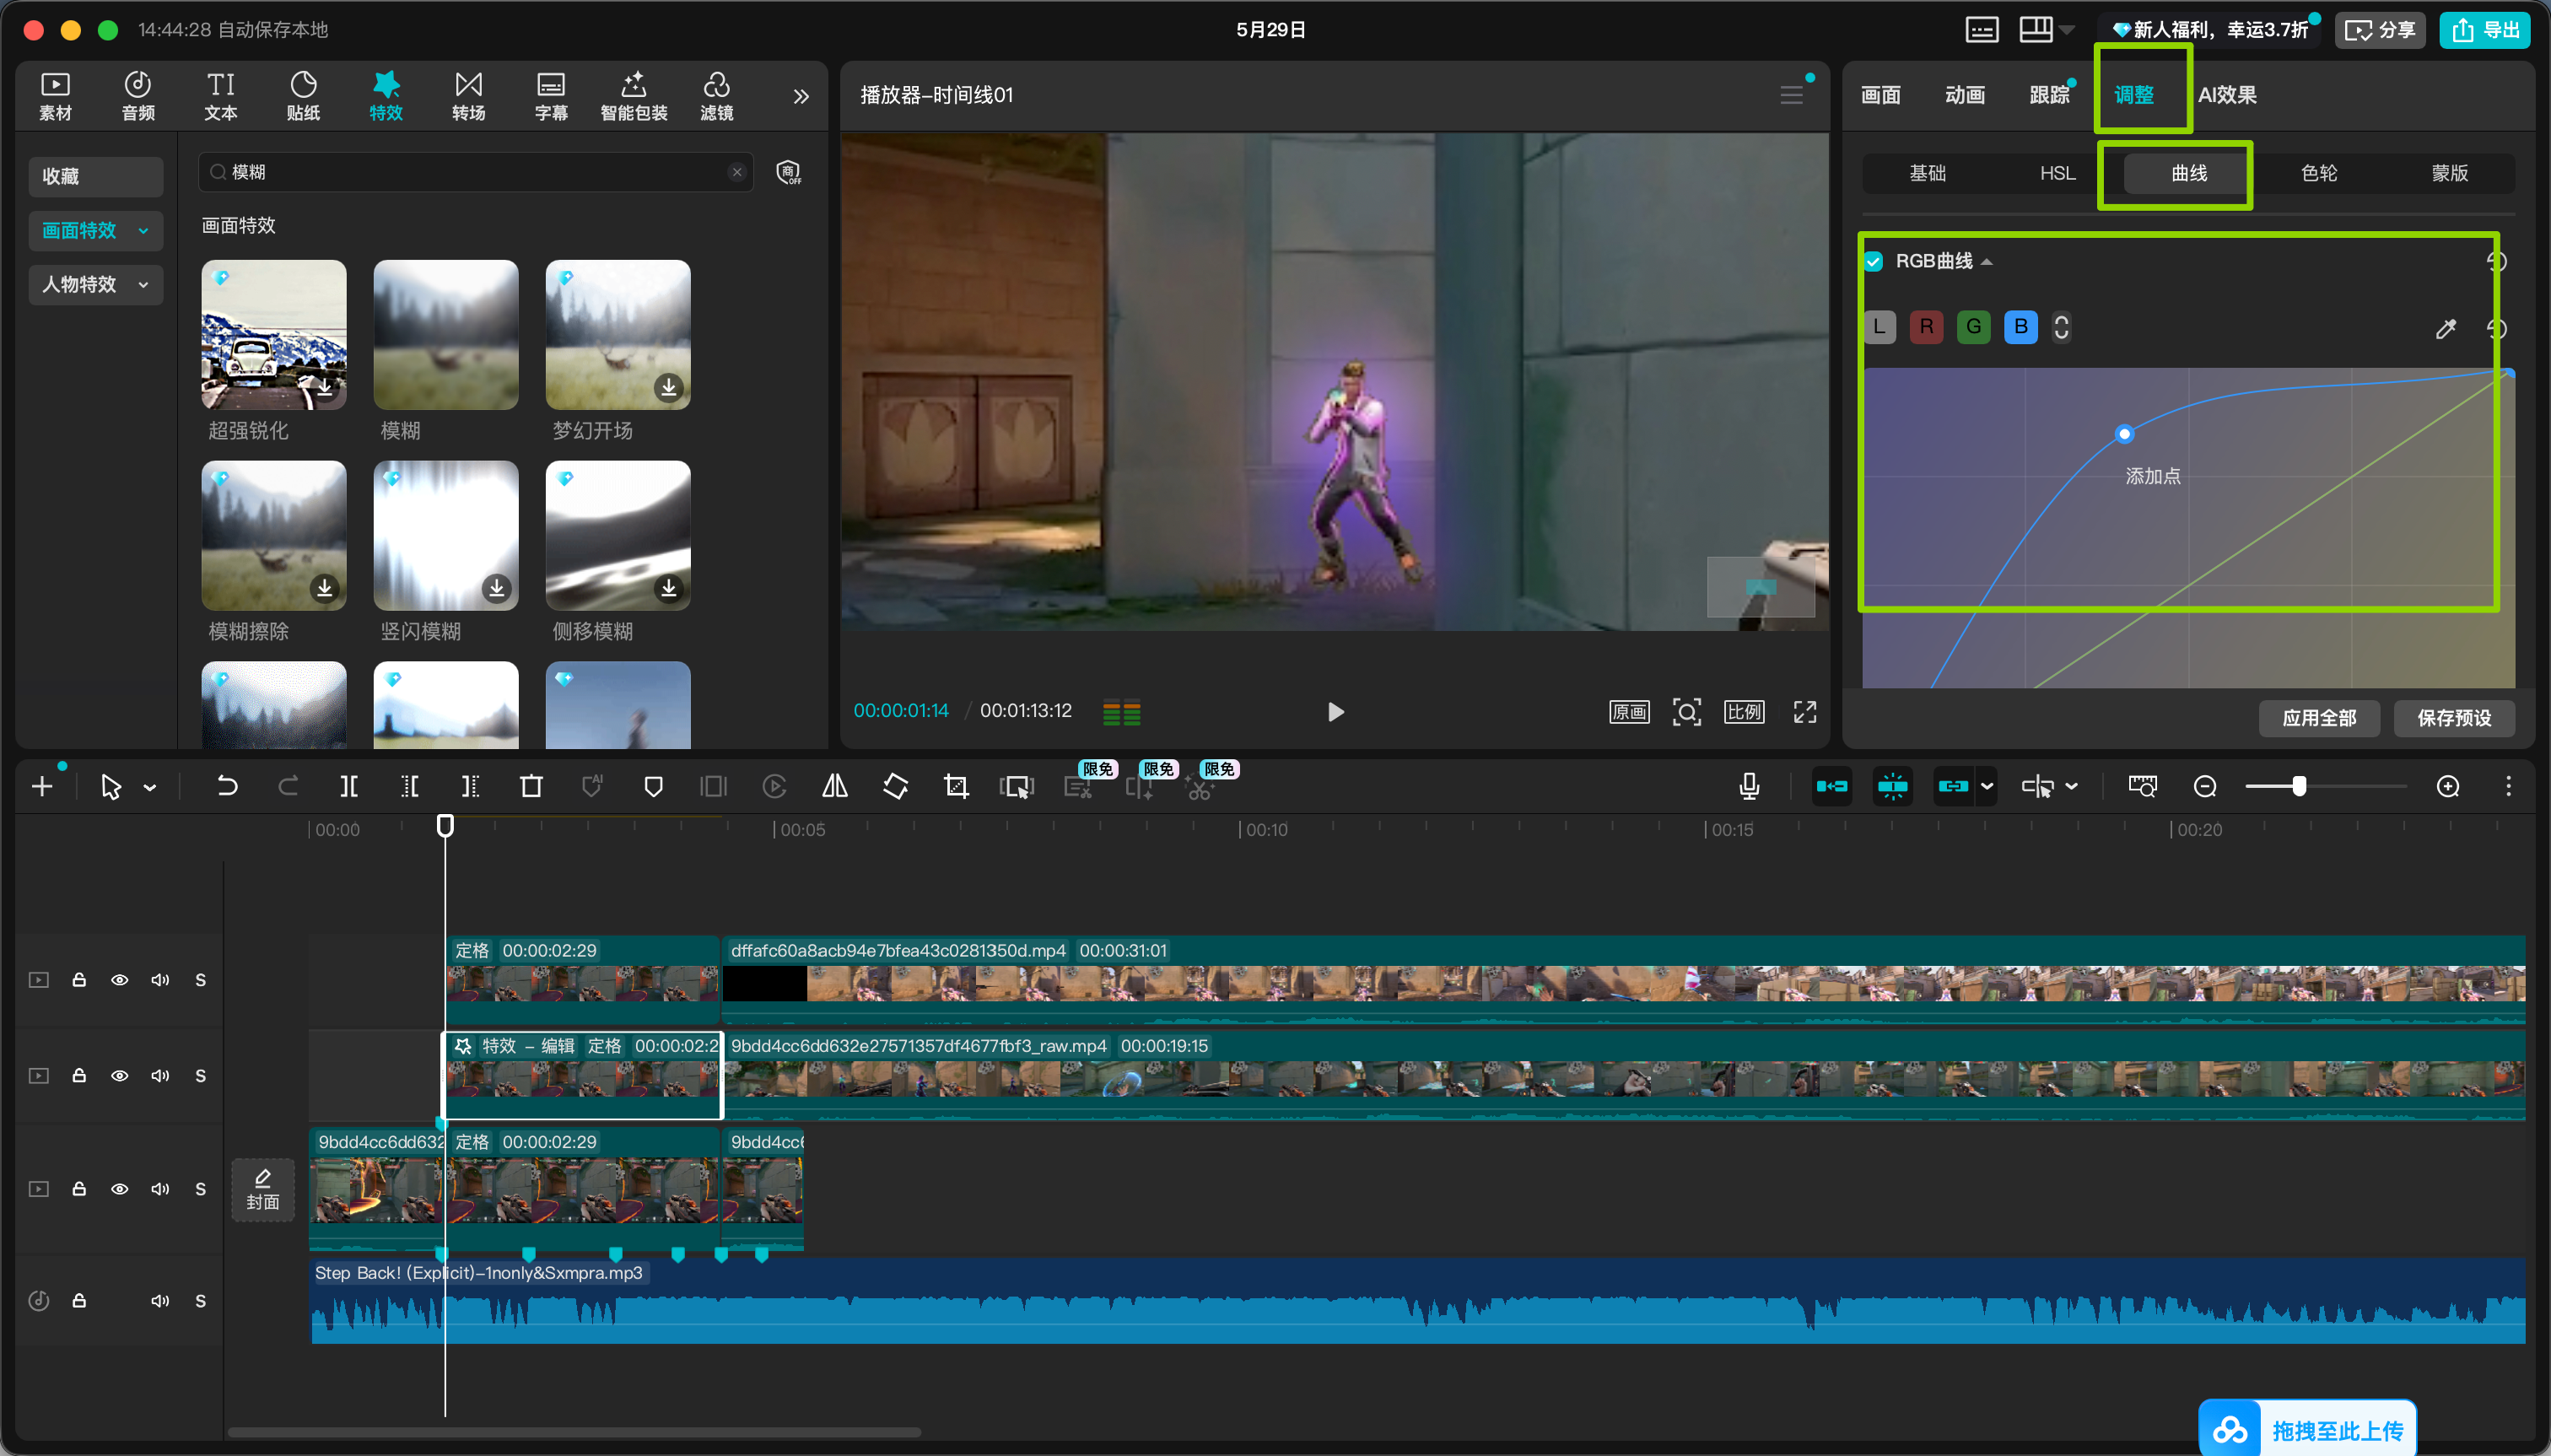Click the 导出 export button
This screenshot has height=1456, width=2551.
pyautogui.click(x=2484, y=30)
